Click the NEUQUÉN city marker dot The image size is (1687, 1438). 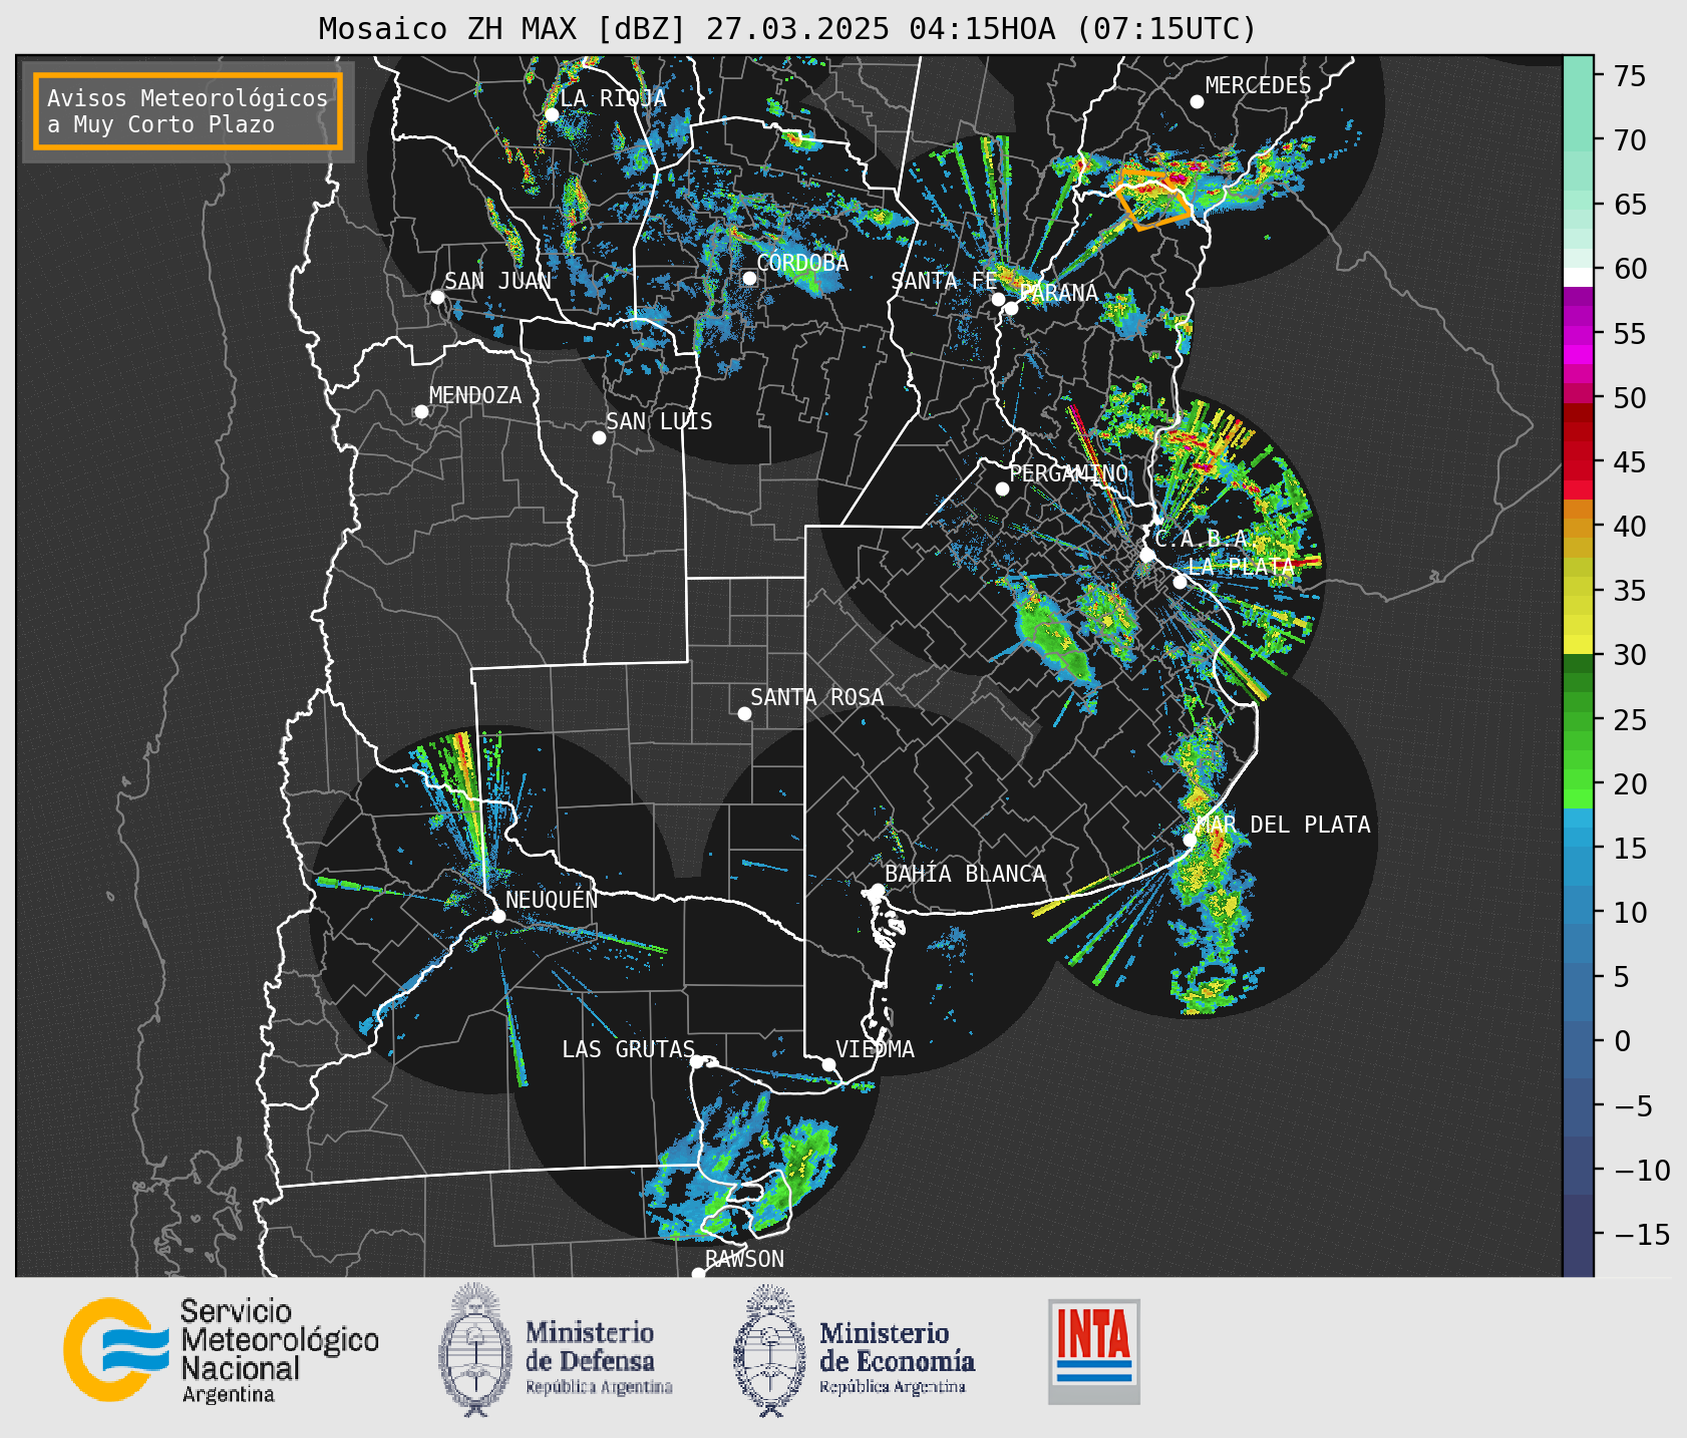[498, 916]
